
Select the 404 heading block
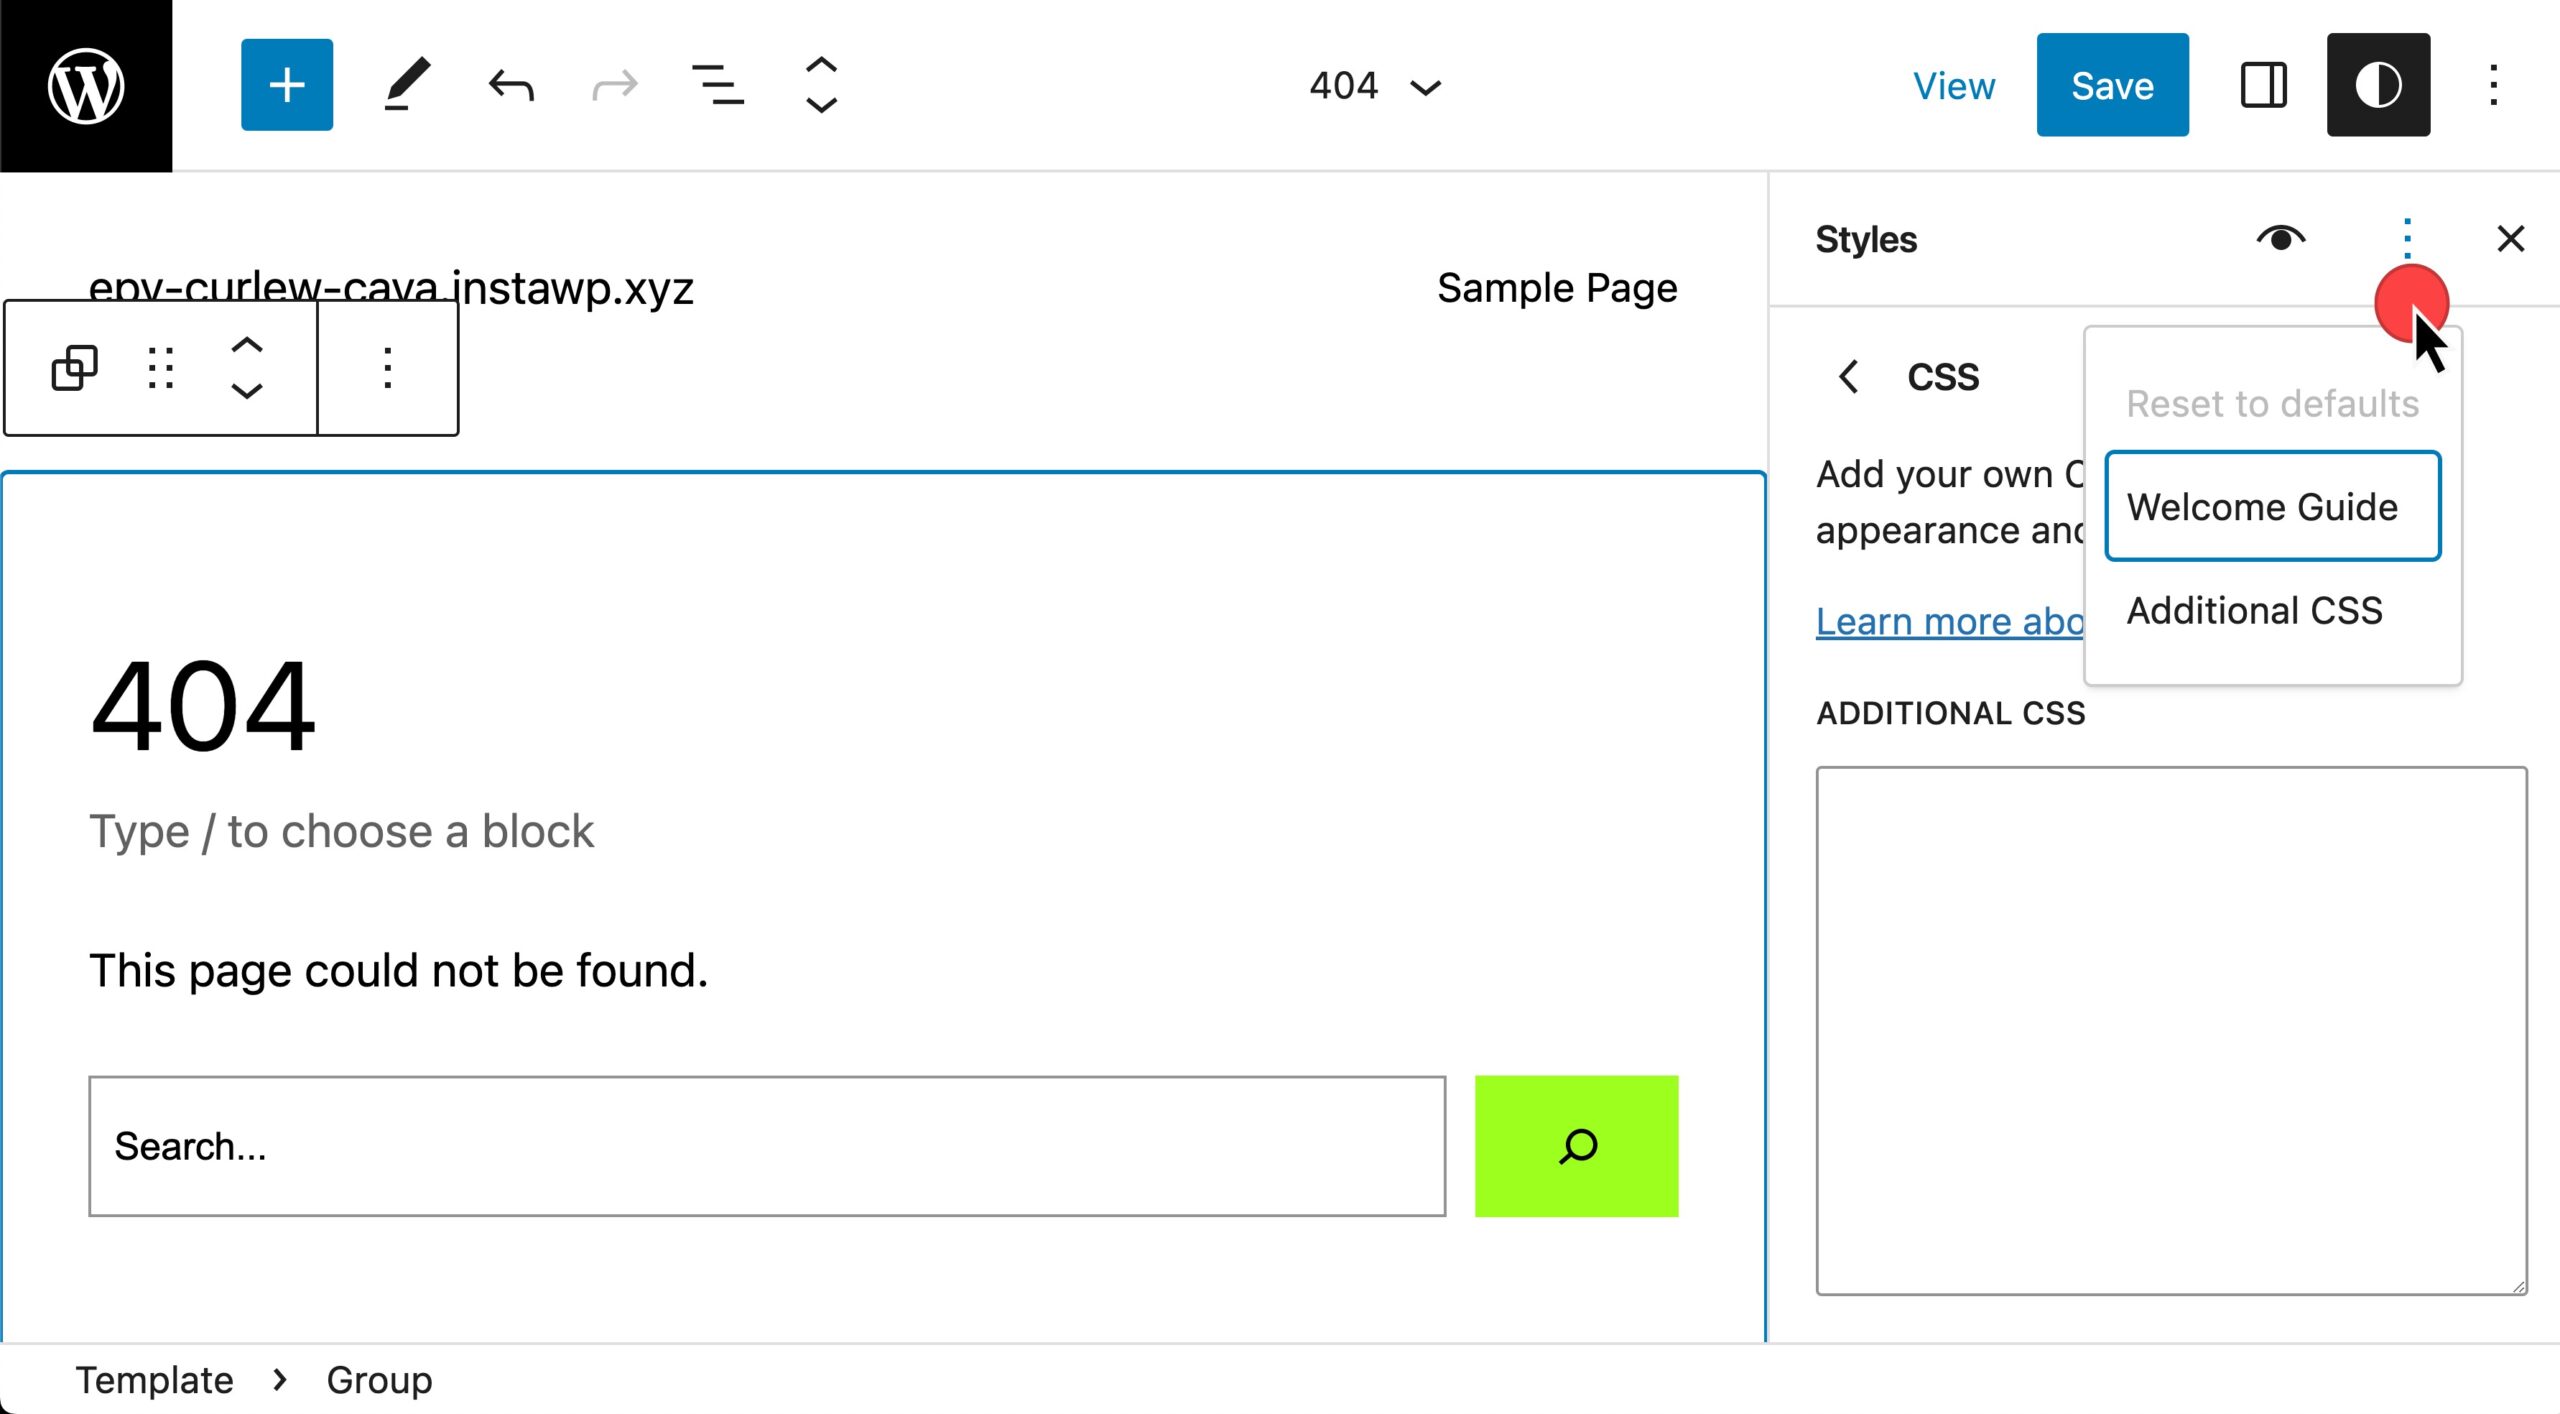[x=203, y=705]
